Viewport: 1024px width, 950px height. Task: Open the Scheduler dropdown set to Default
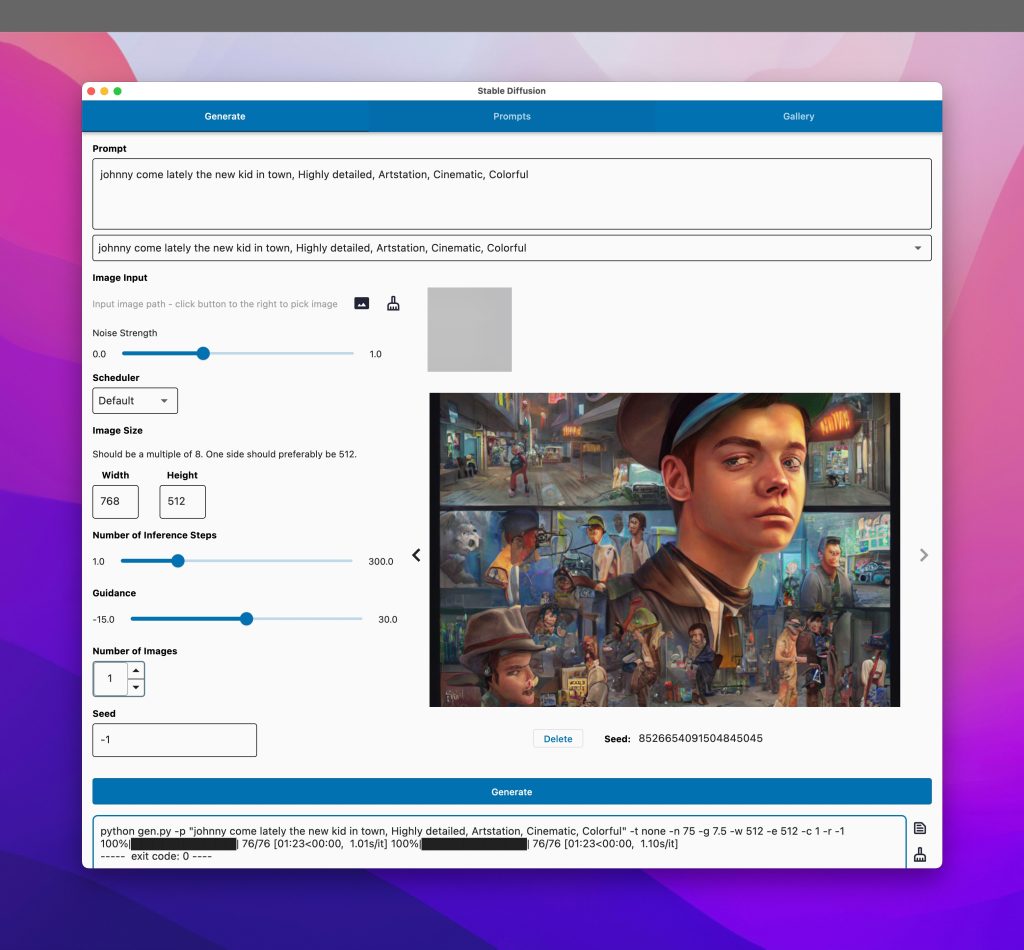135,400
